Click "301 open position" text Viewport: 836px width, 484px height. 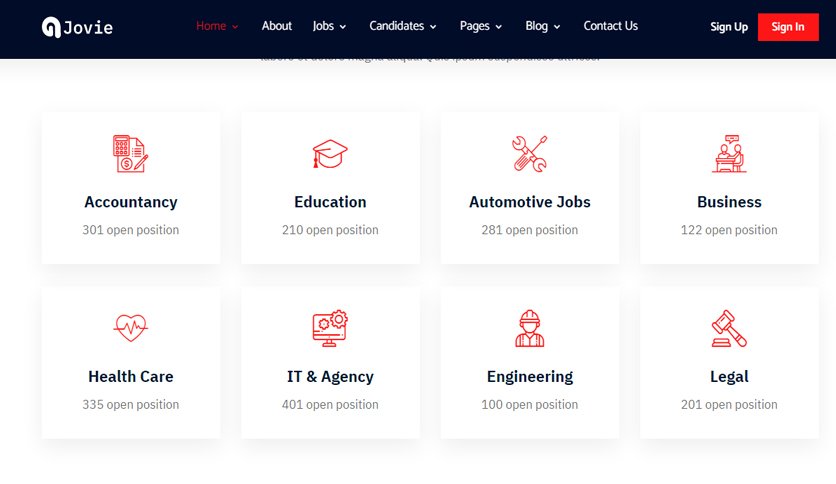[x=131, y=230]
